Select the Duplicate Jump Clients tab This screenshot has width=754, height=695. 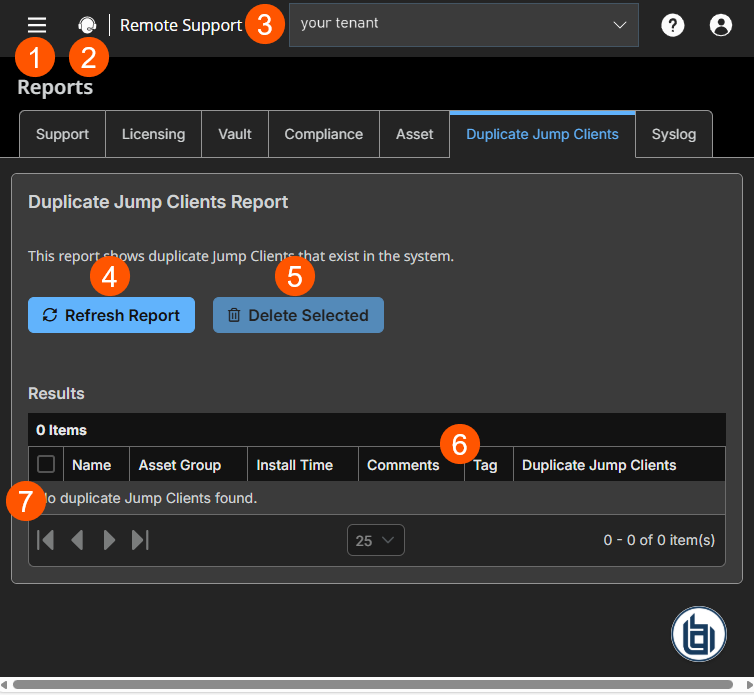pyautogui.click(x=542, y=134)
